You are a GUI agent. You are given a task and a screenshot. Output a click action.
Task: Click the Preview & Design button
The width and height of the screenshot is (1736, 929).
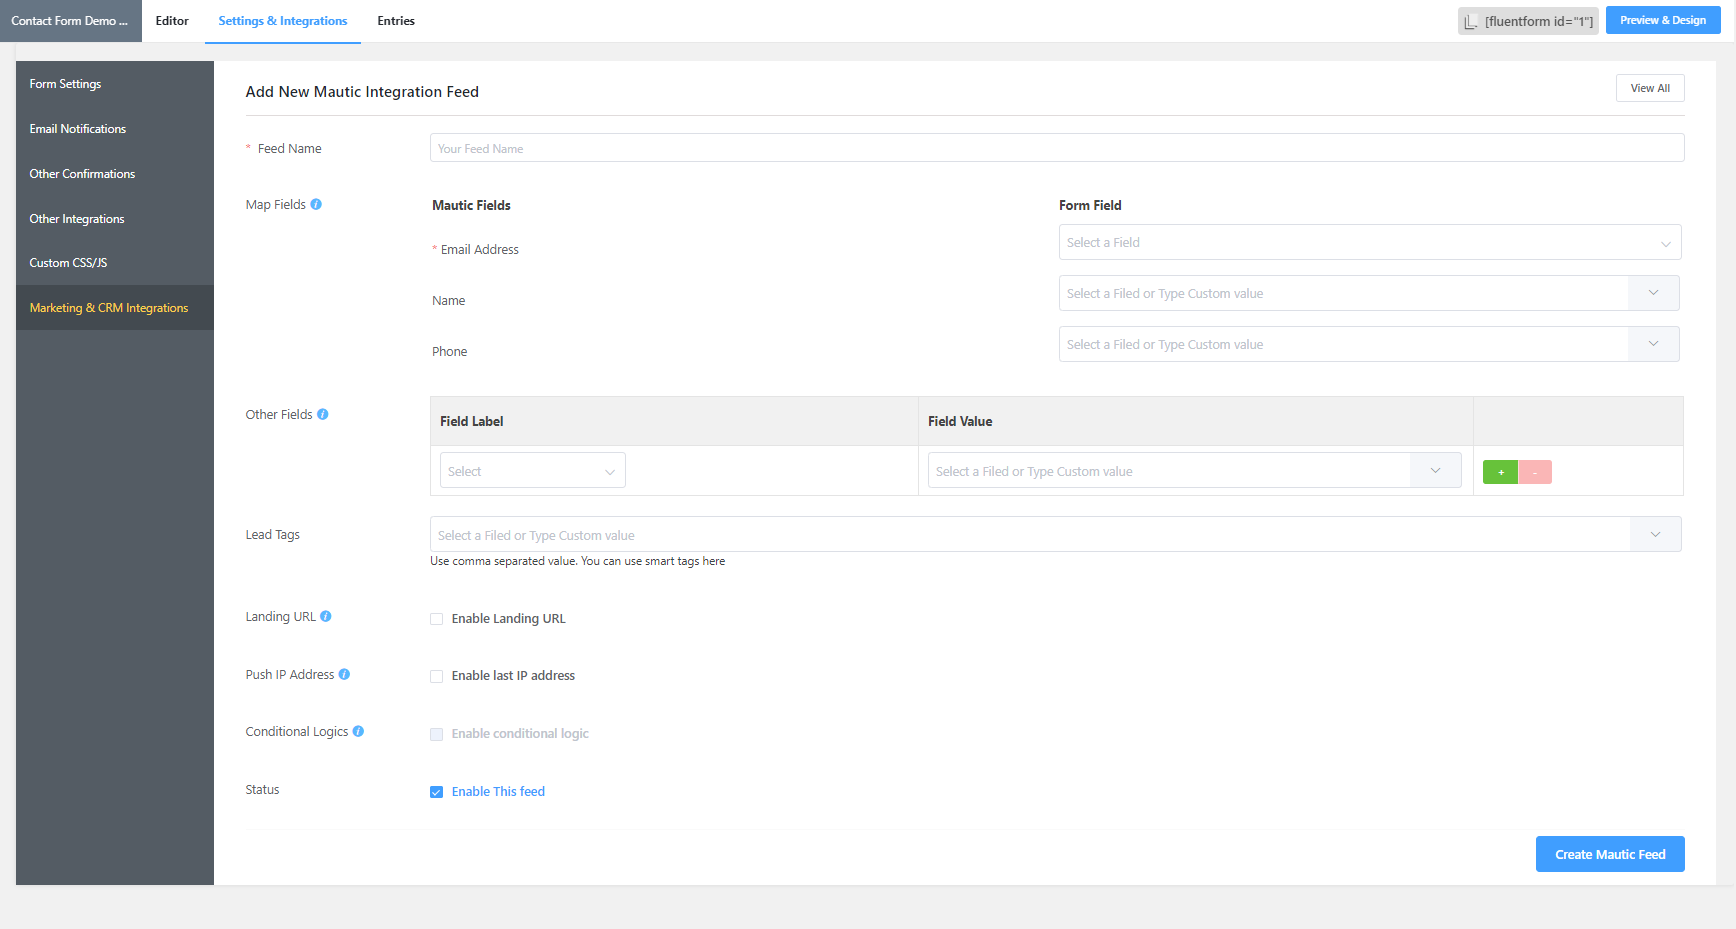(x=1663, y=20)
